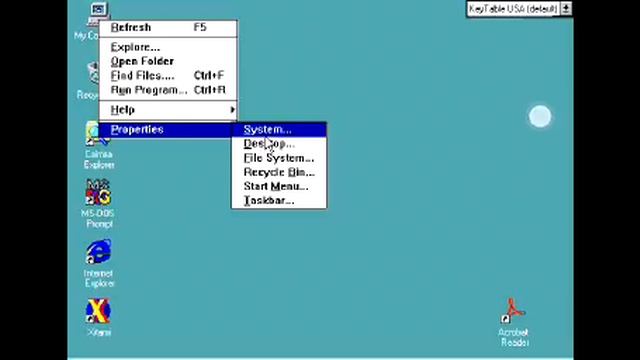Screen dimensions: 640x360
Task: Select Find Files... menu entry
Action: (168, 76)
